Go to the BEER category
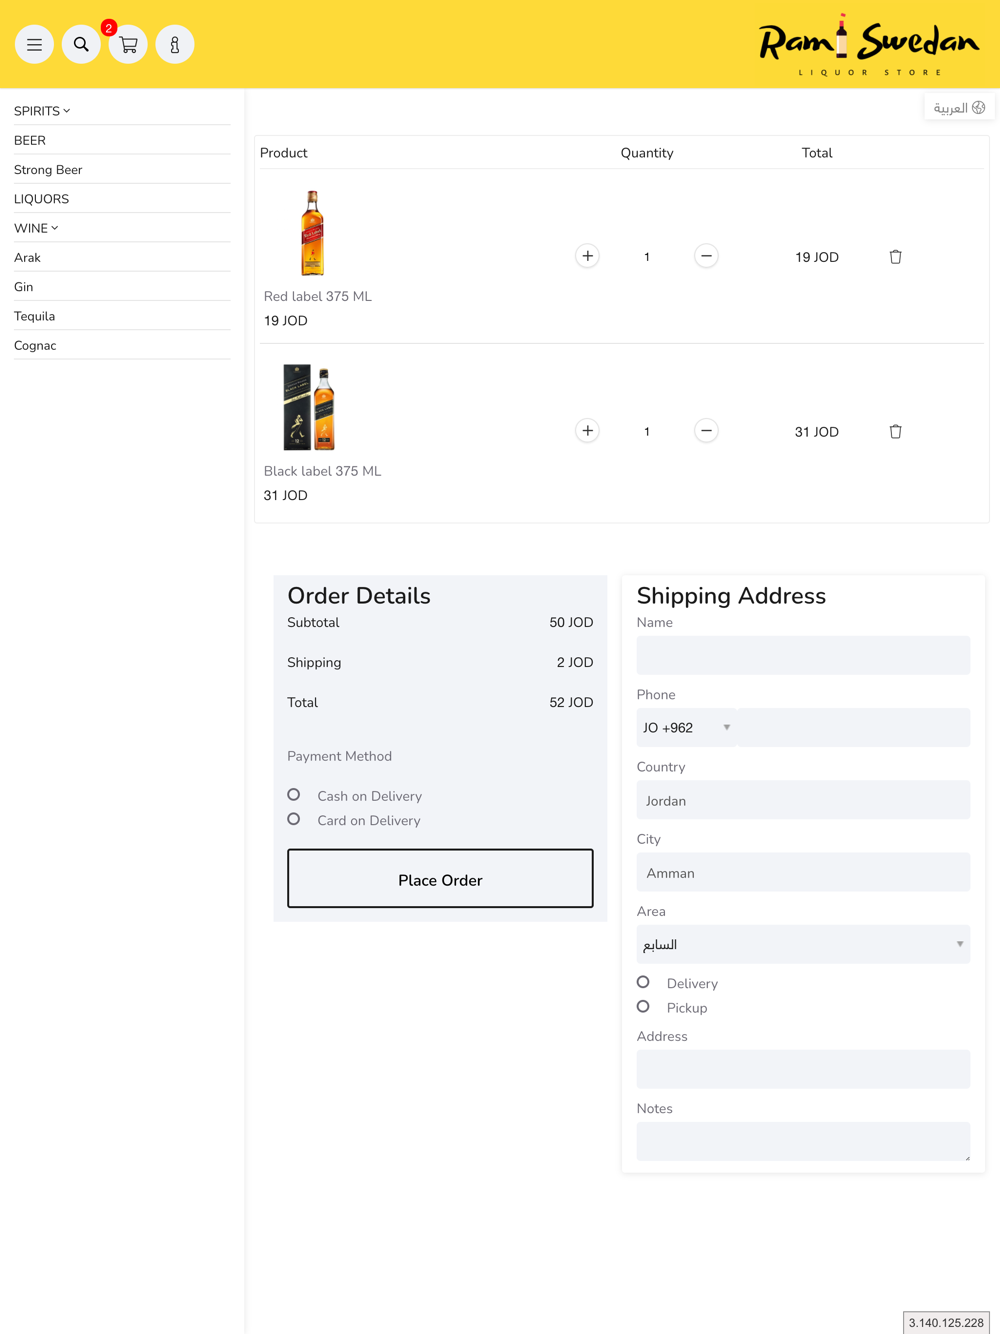 pyautogui.click(x=30, y=140)
